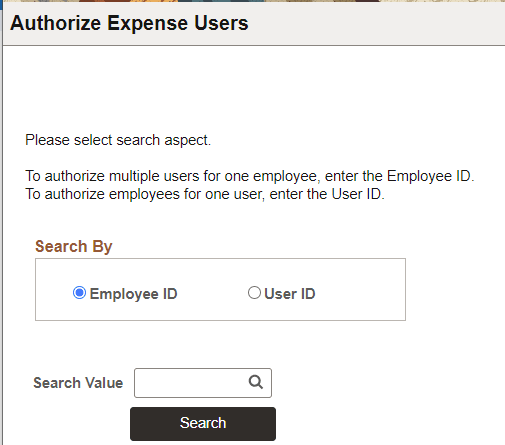The height and width of the screenshot is (445, 505).
Task: Select the User ID radio button
Action: click(x=254, y=293)
